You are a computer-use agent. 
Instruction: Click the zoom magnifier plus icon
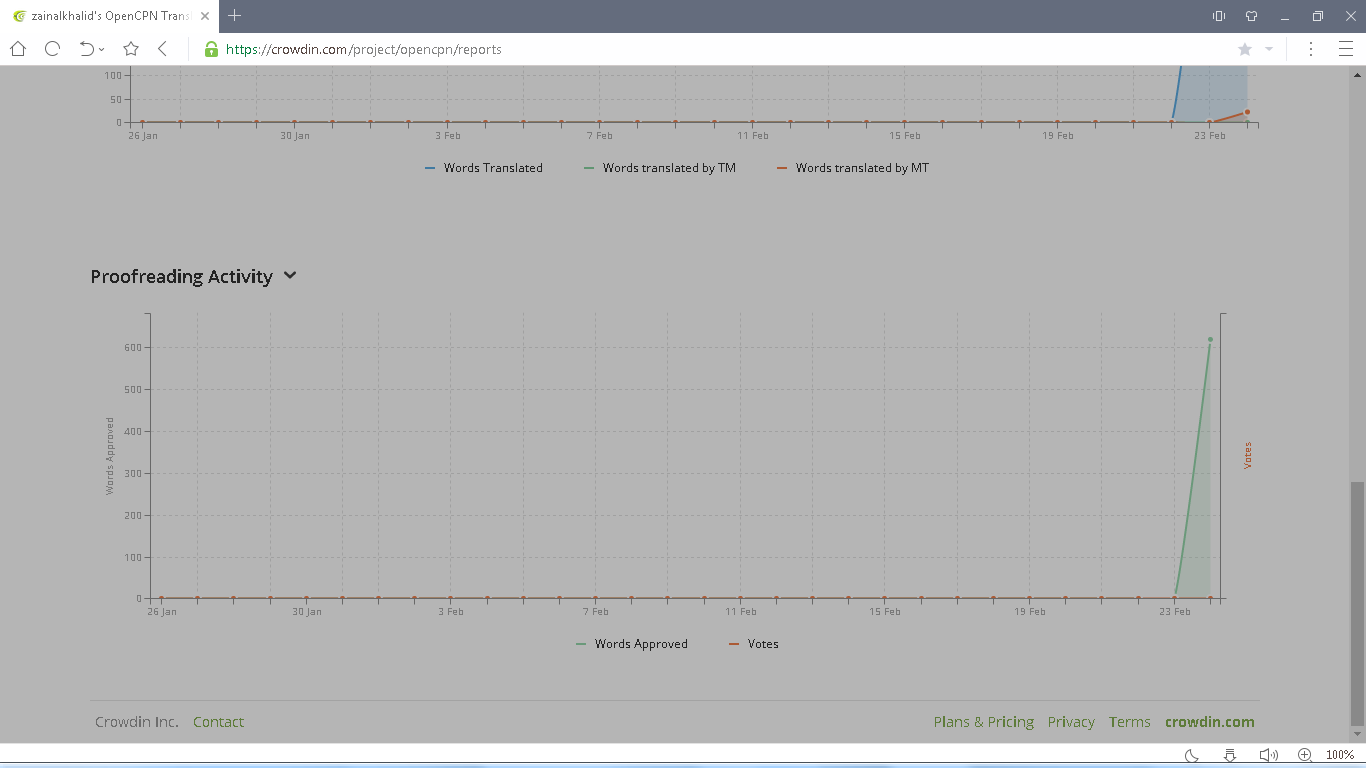coord(1305,755)
